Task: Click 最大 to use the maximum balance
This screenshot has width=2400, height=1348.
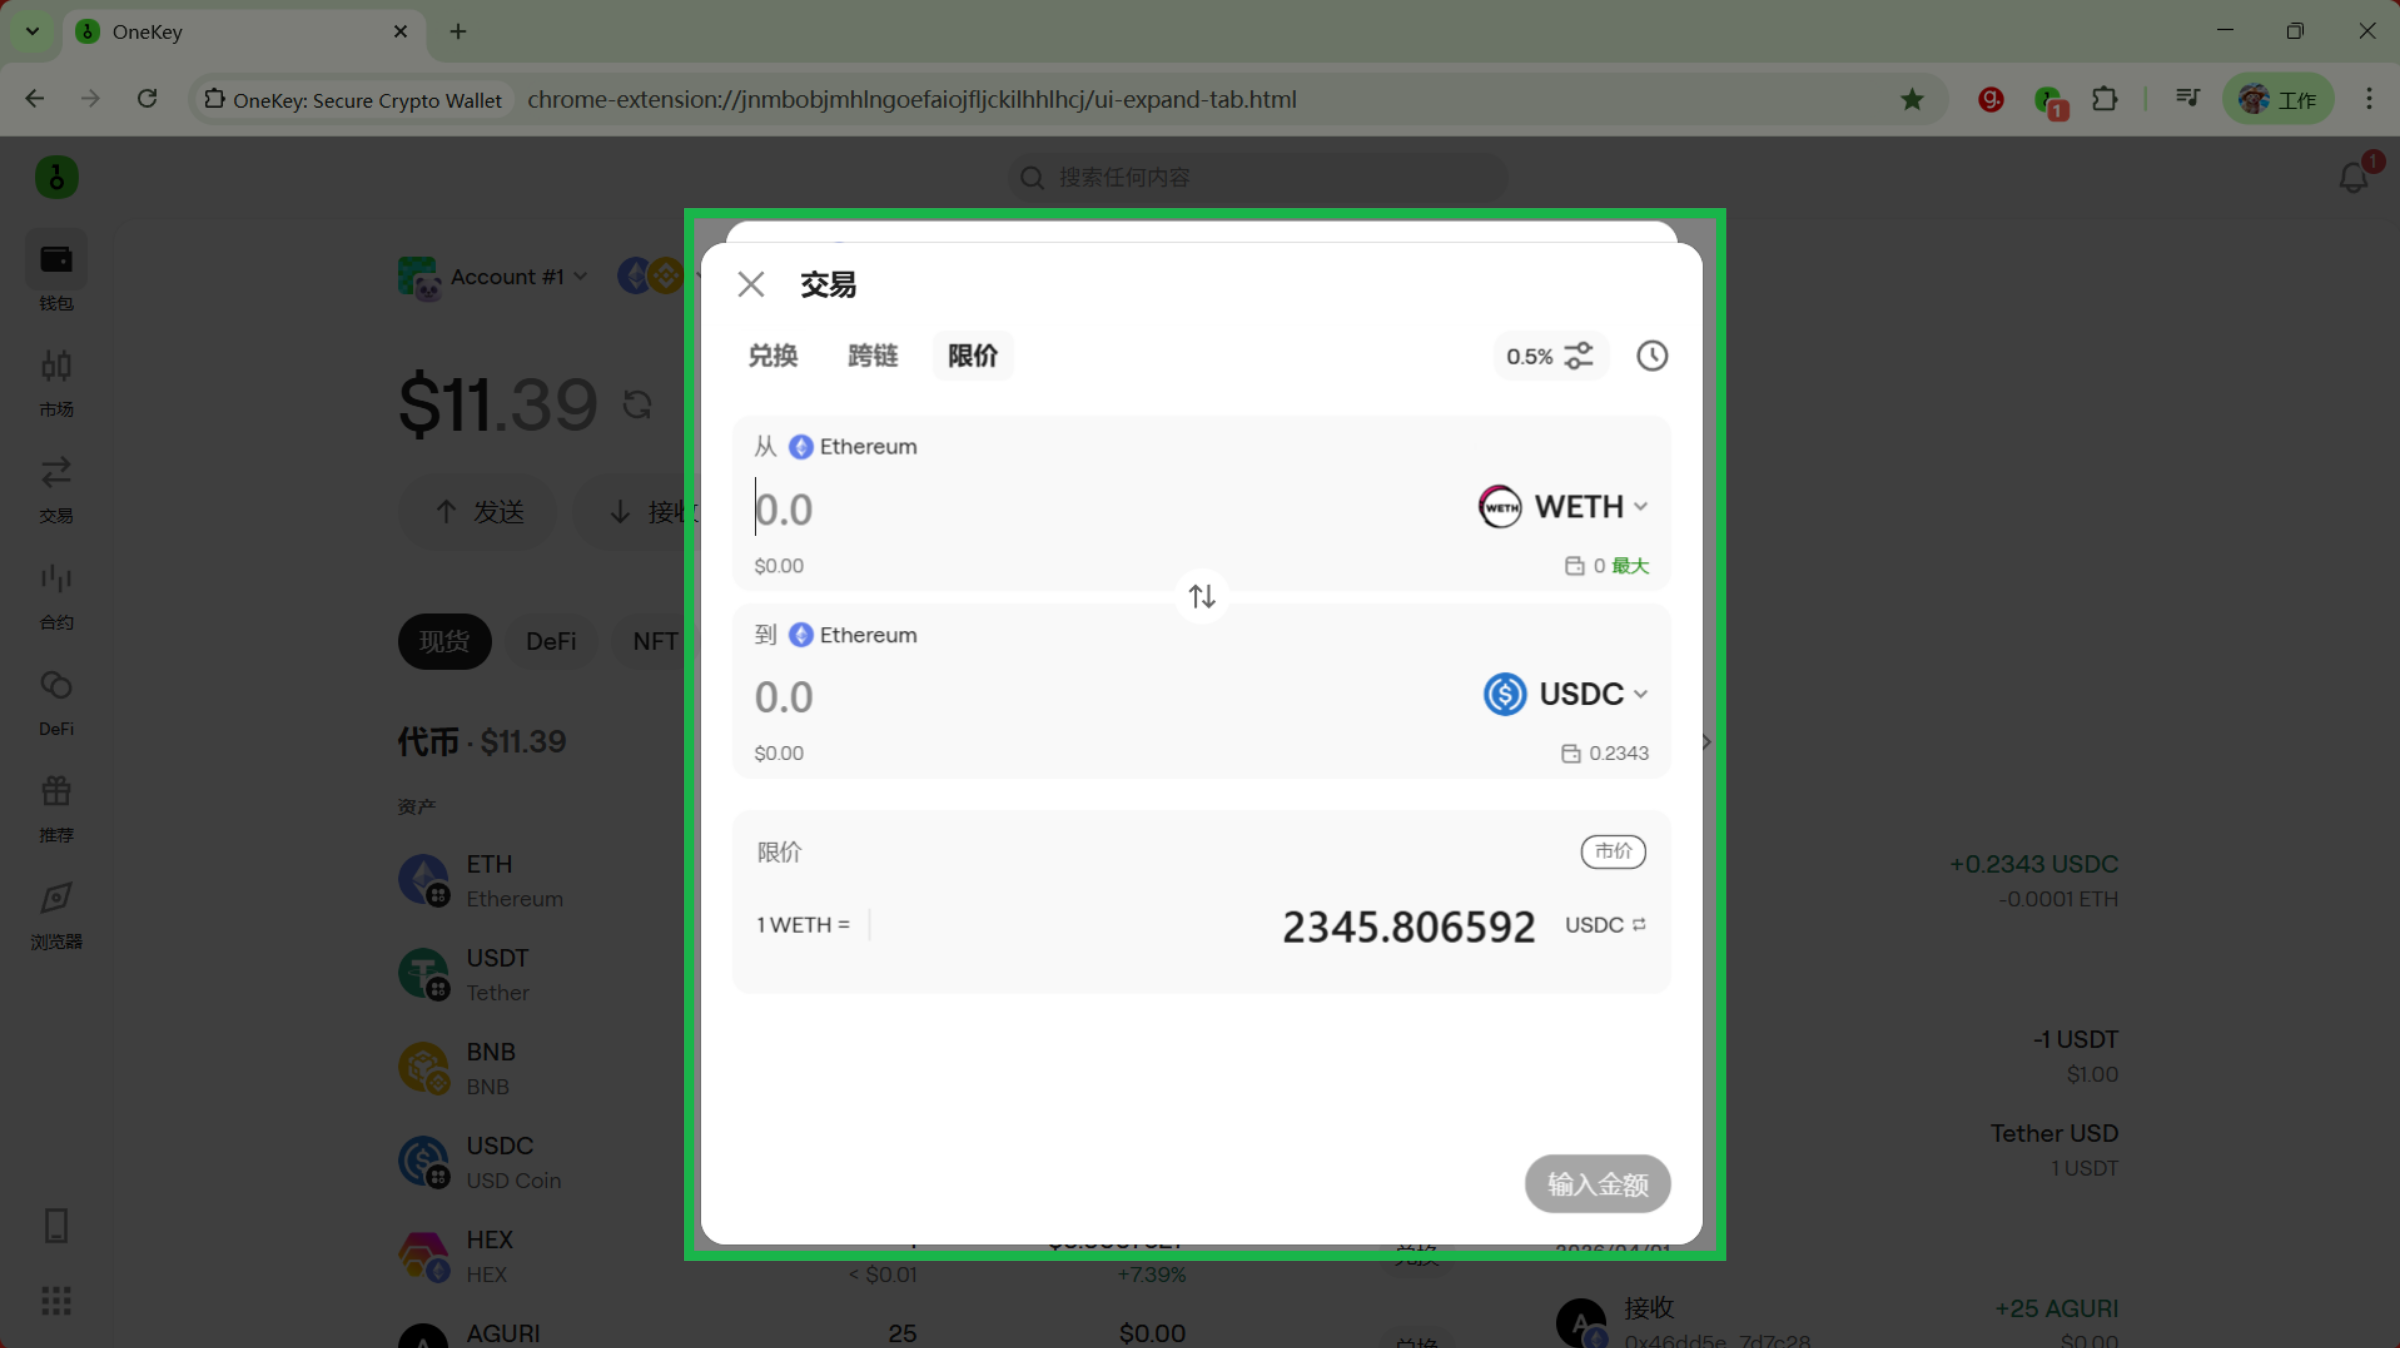Action: pos(1630,566)
